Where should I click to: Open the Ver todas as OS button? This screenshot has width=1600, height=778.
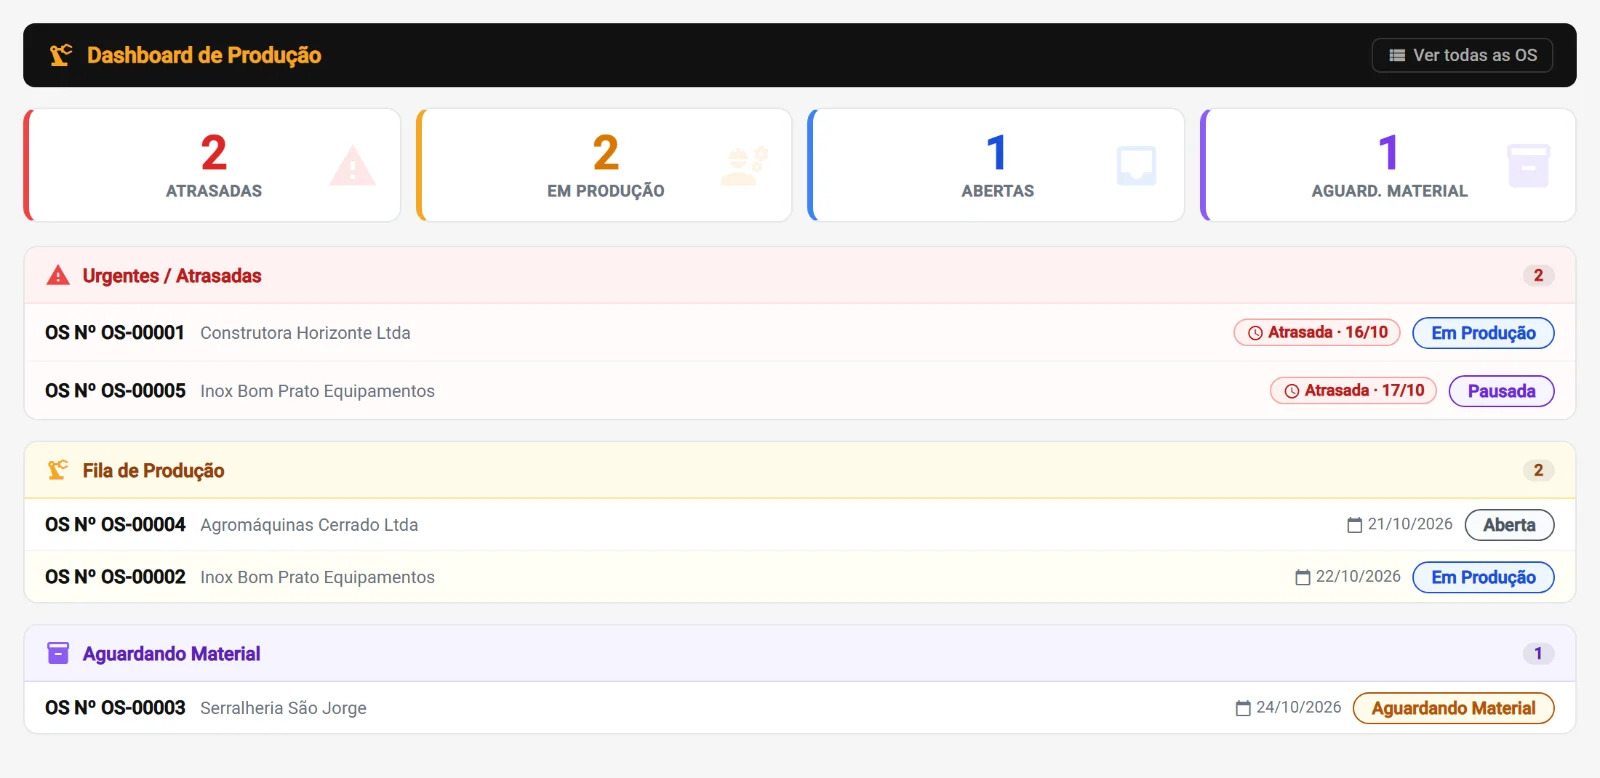point(1462,55)
